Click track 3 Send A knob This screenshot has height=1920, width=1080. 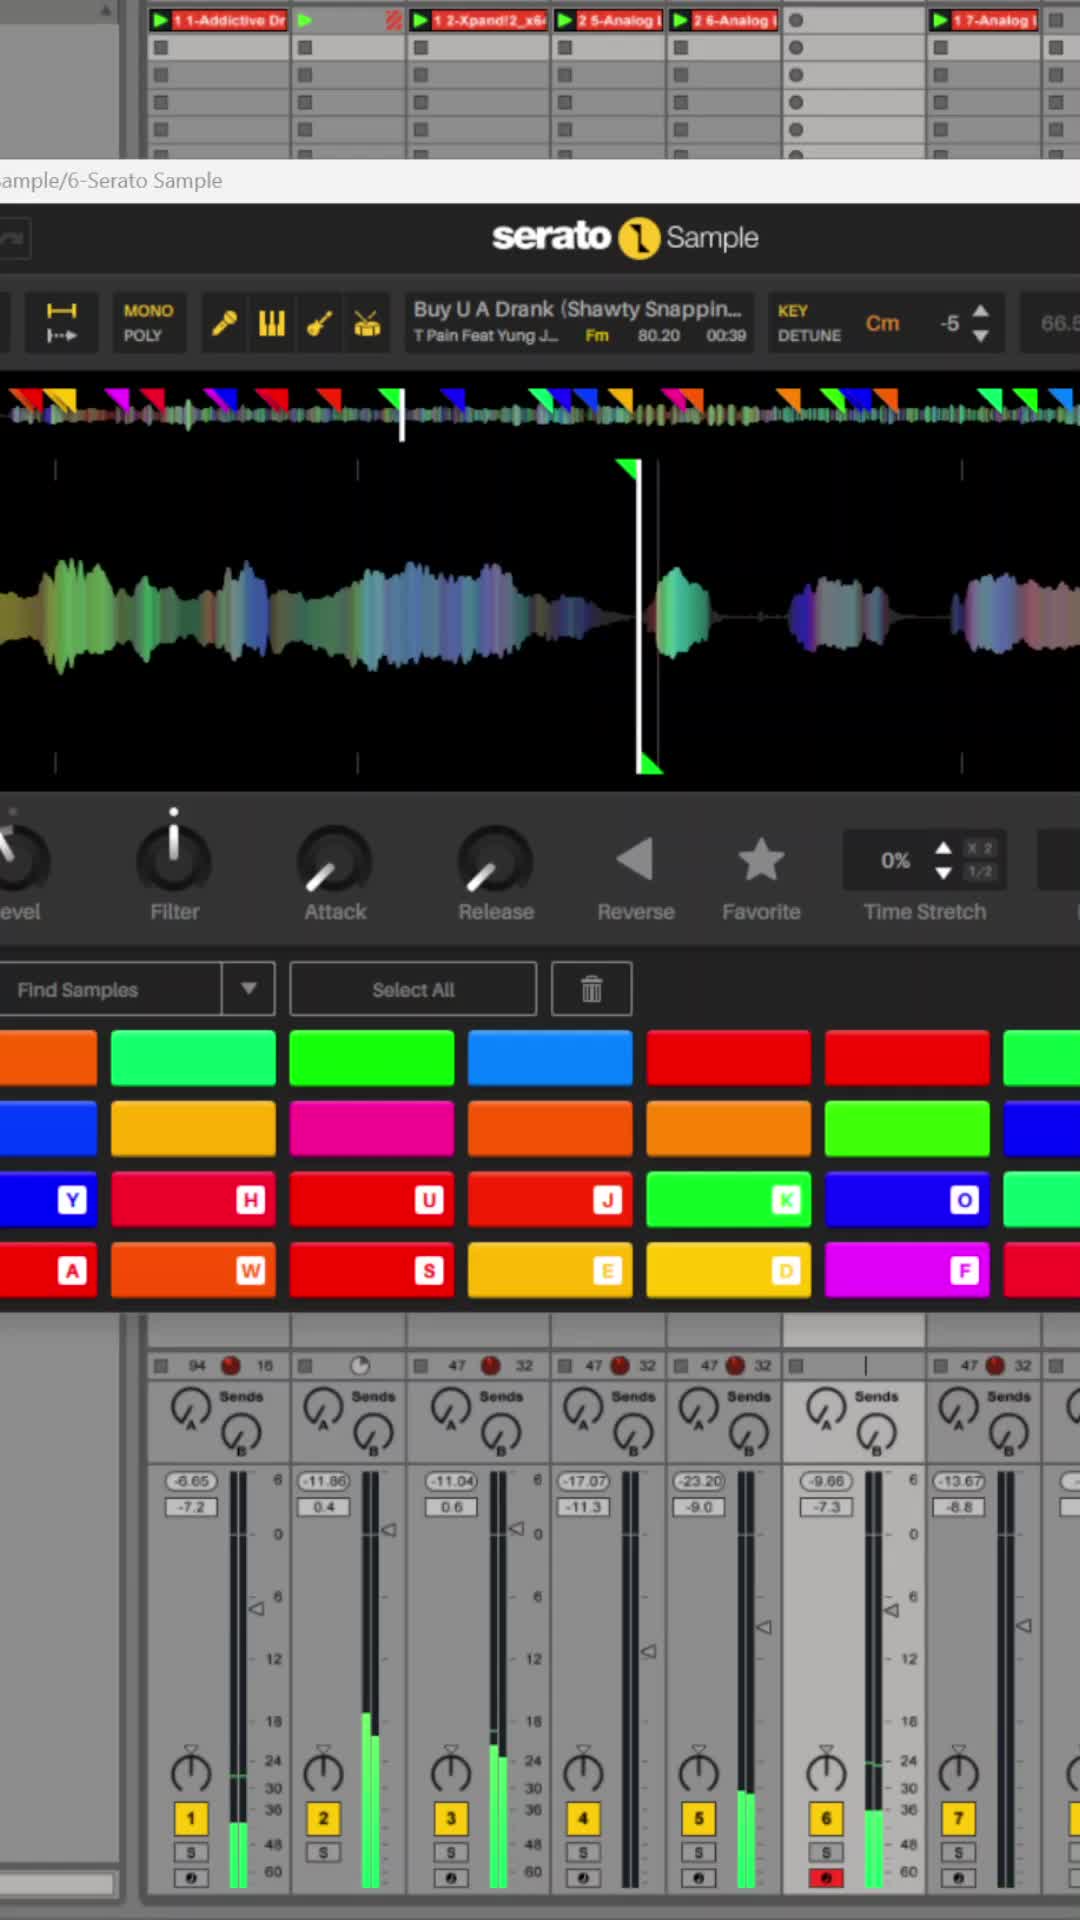coord(451,1408)
